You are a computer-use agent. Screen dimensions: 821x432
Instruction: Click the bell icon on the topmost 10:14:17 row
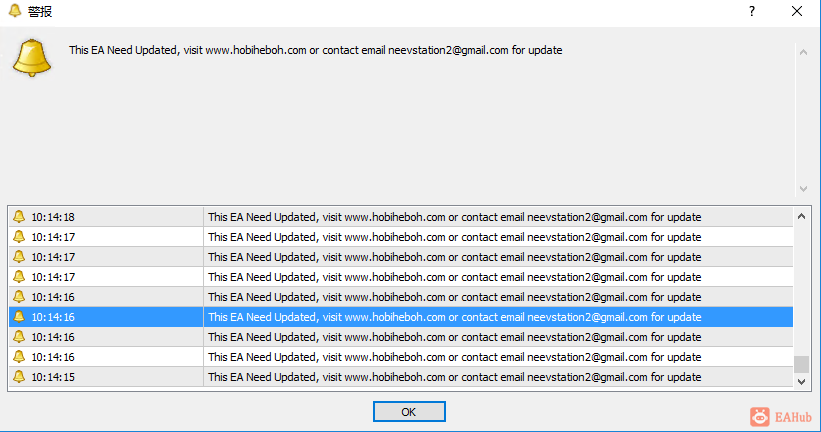[x=18, y=237]
